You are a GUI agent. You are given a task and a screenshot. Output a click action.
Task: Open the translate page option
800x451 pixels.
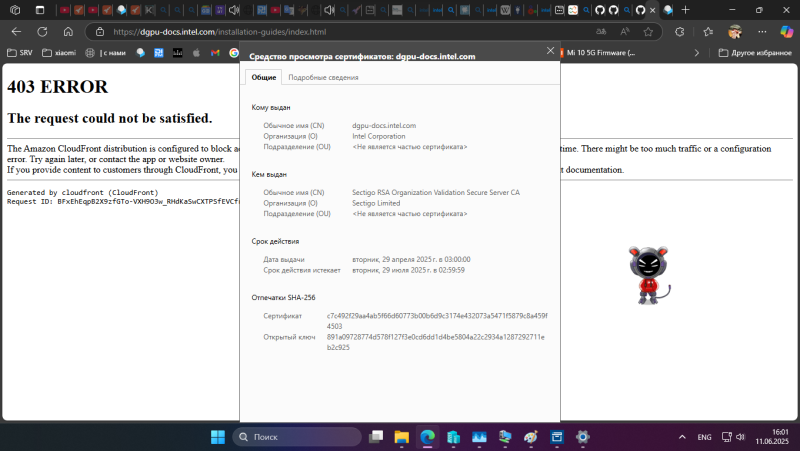click(x=601, y=32)
